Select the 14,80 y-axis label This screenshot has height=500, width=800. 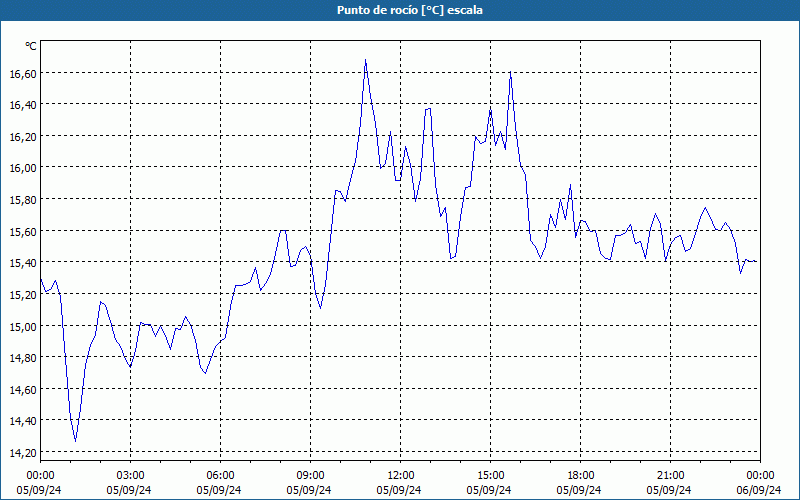click(23, 359)
